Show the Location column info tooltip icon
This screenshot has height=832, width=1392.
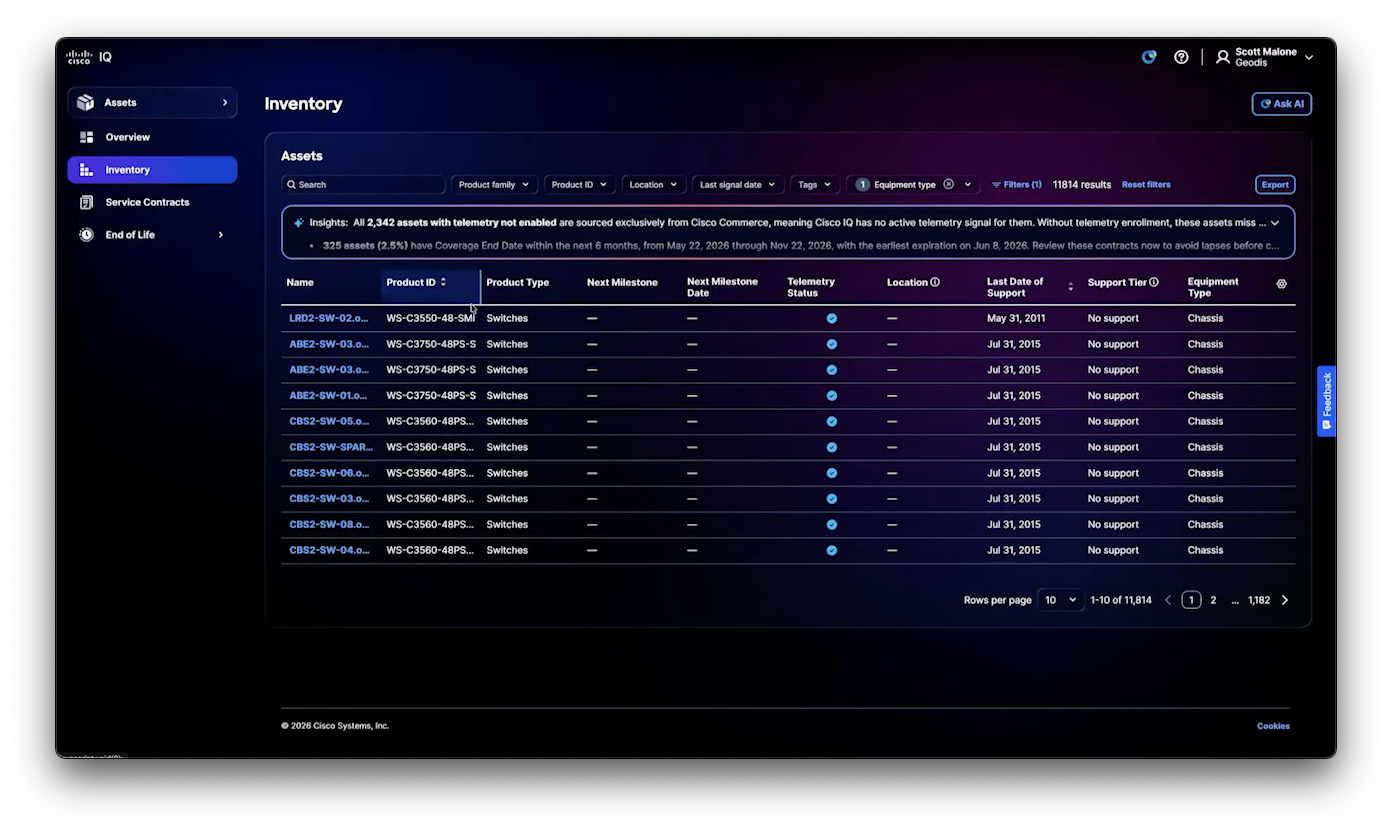(935, 282)
